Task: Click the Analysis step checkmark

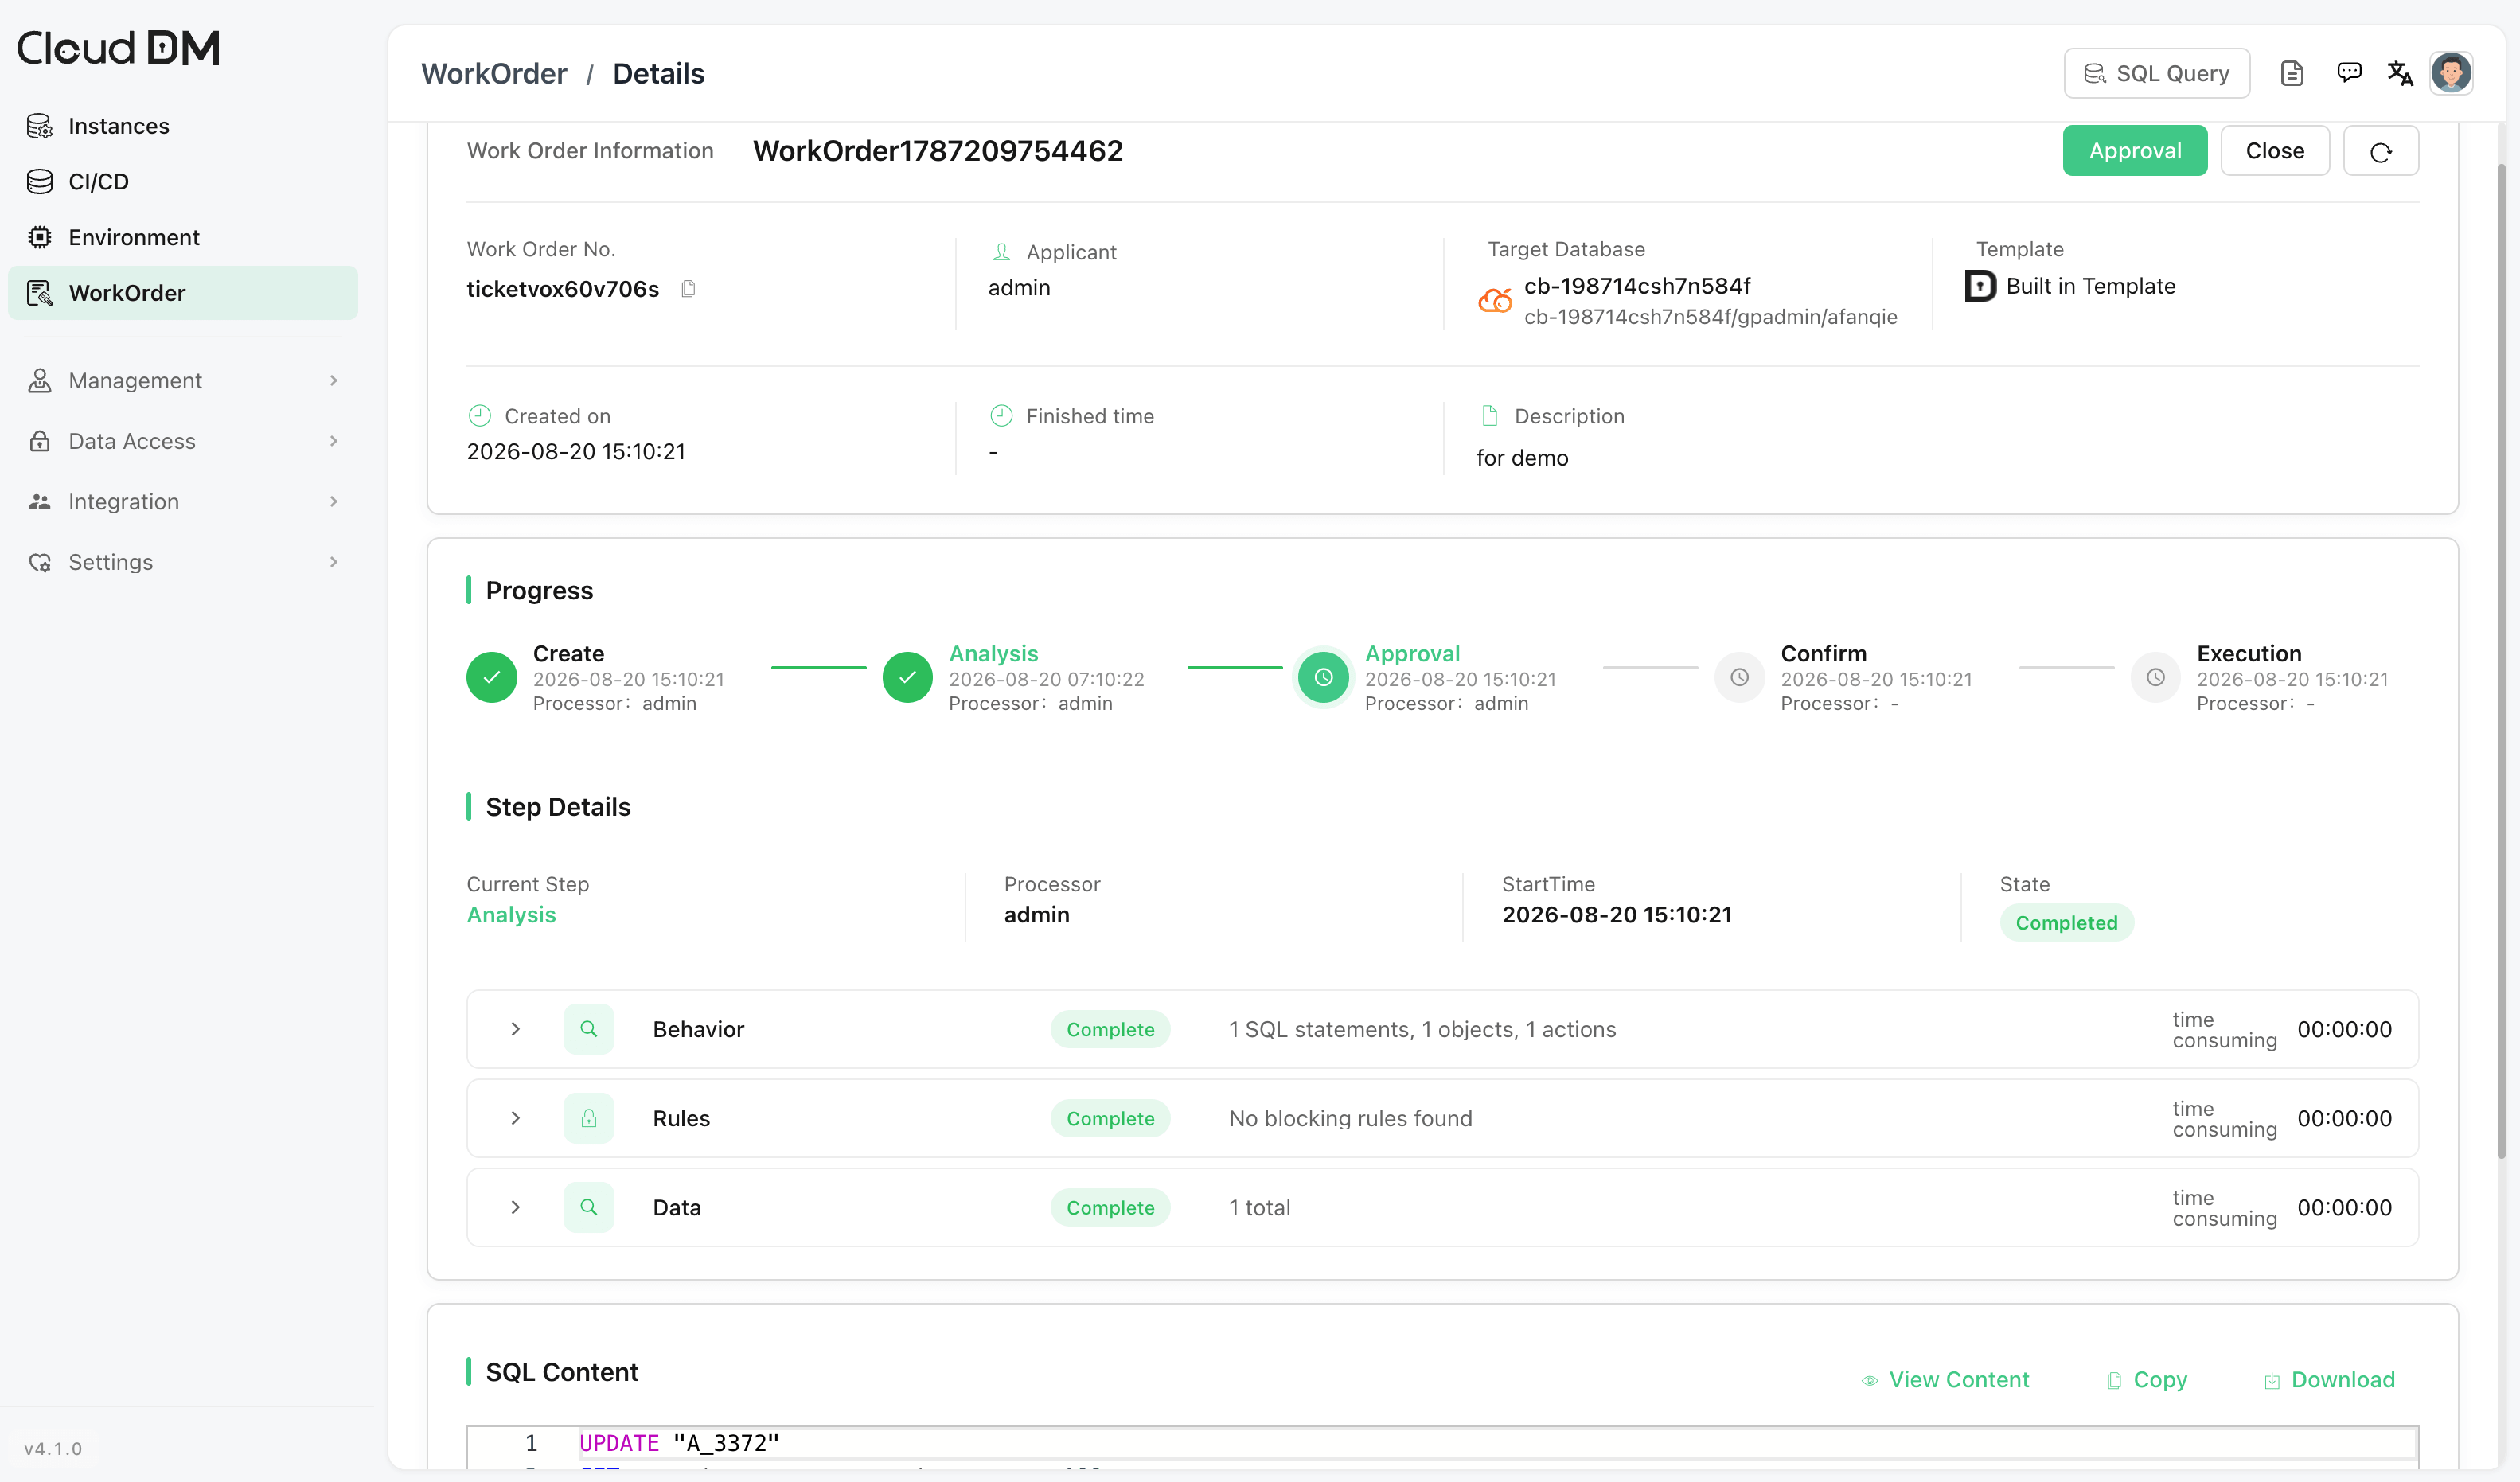Action: tap(908, 677)
